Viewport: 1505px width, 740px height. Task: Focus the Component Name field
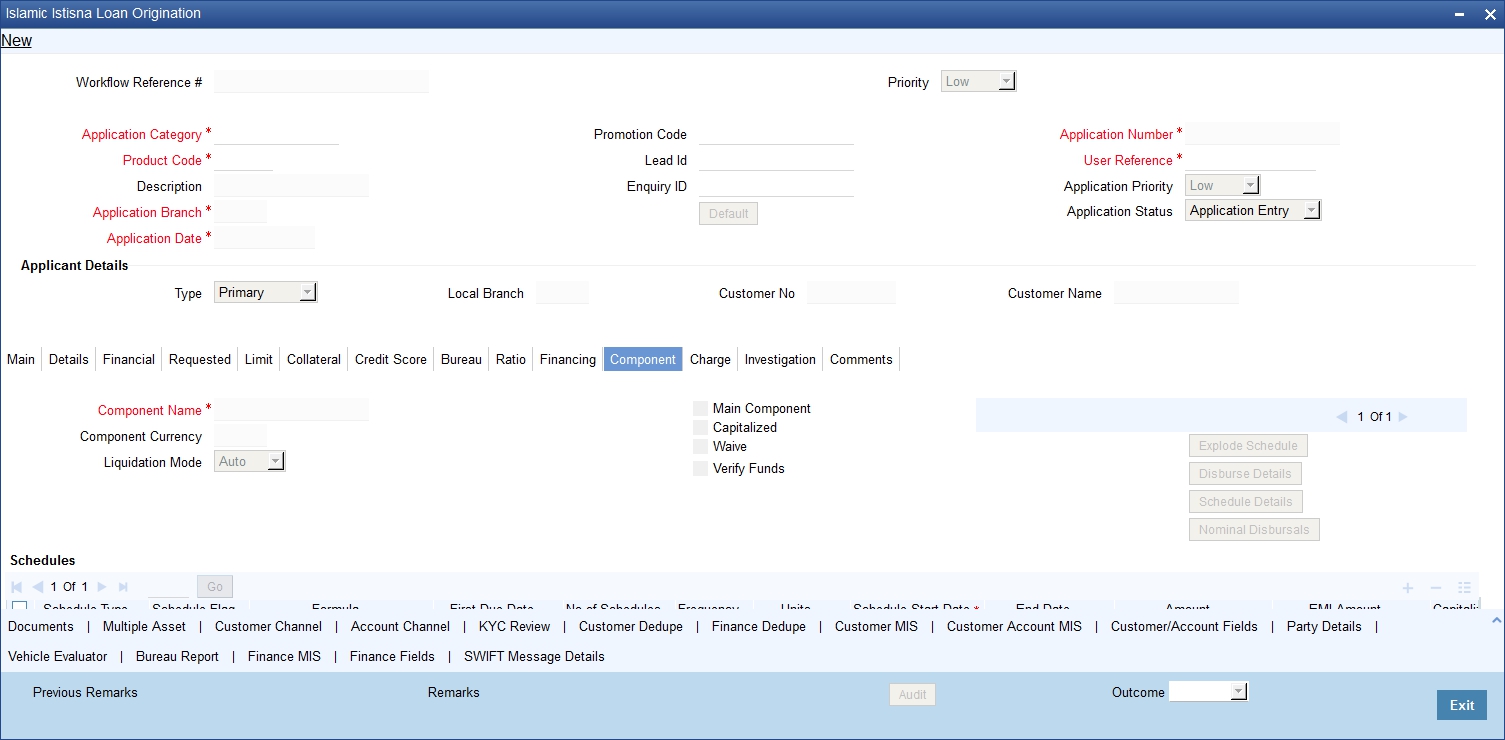coord(292,410)
